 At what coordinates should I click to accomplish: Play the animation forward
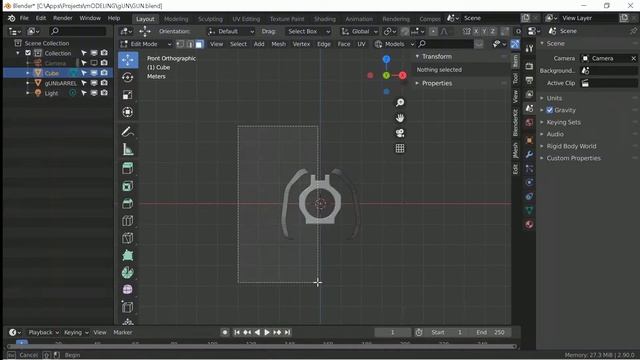(x=267, y=333)
